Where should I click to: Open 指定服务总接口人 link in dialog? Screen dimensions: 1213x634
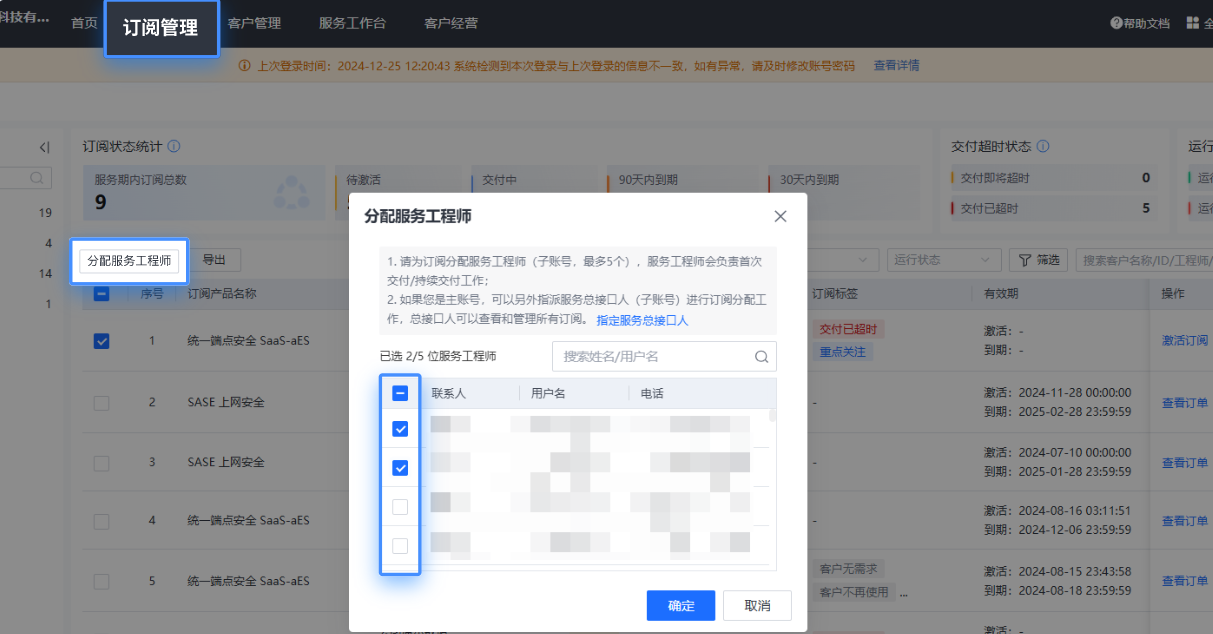coord(642,320)
